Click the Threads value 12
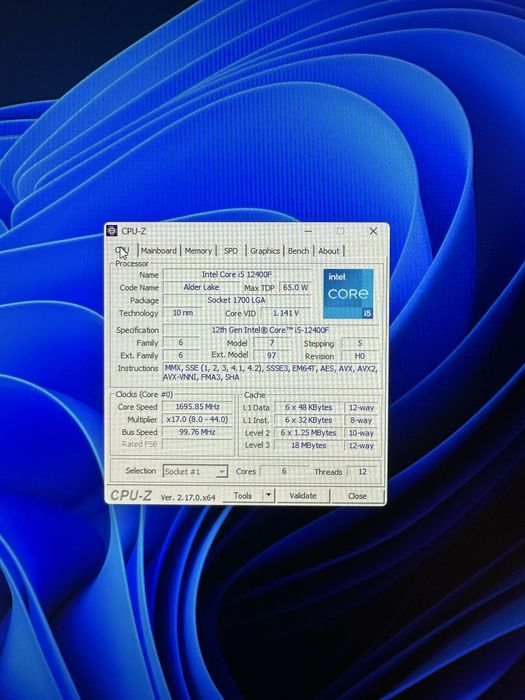This screenshot has width=525, height=700. tap(362, 472)
